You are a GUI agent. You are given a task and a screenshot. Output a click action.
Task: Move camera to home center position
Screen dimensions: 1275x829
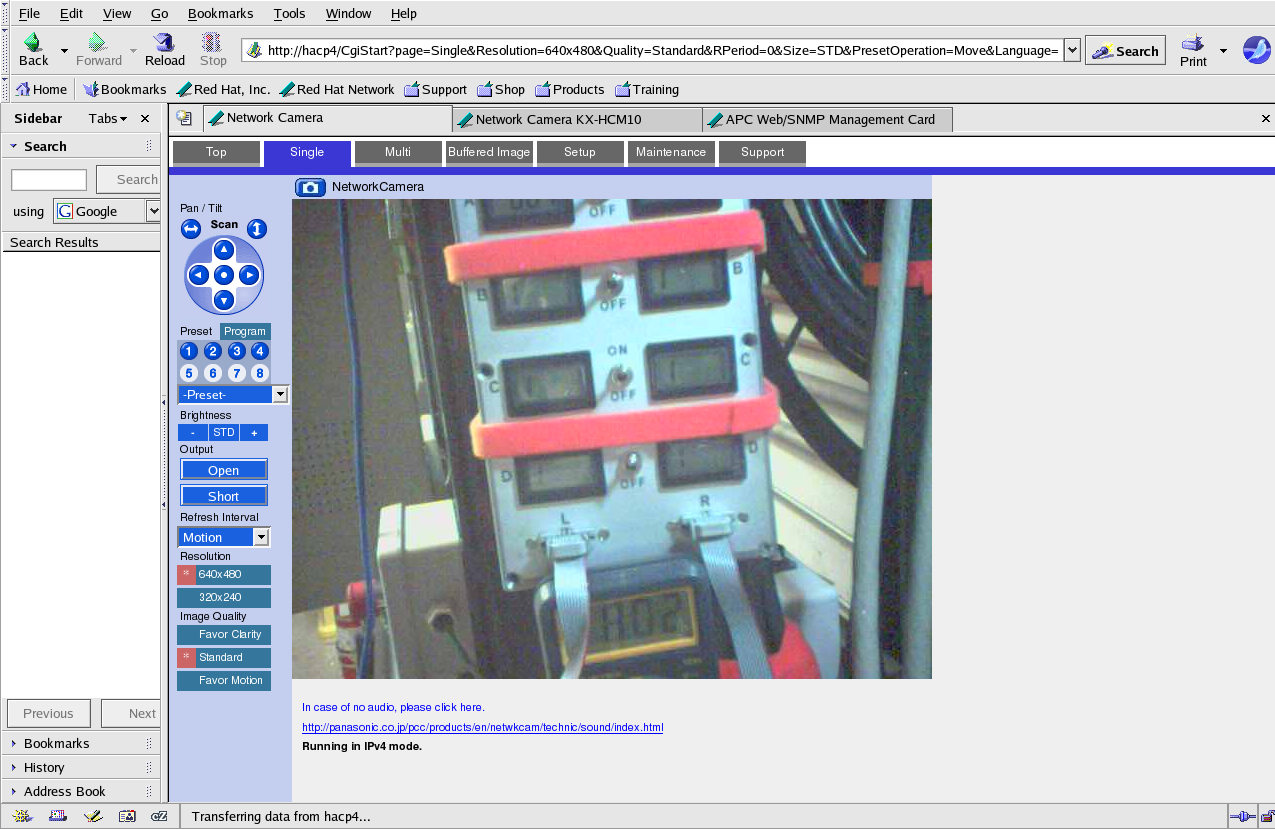(x=224, y=274)
